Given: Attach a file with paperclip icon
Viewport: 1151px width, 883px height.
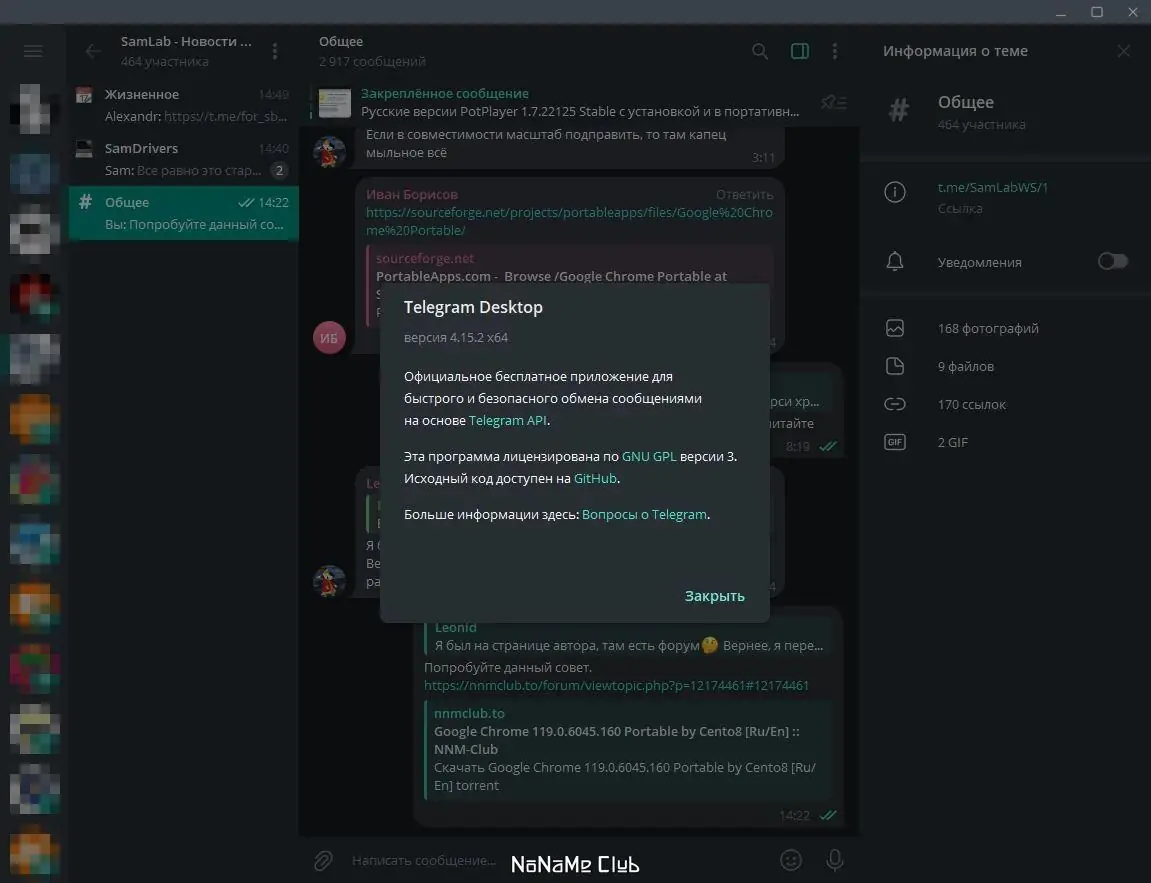Looking at the screenshot, I should [323, 860].
